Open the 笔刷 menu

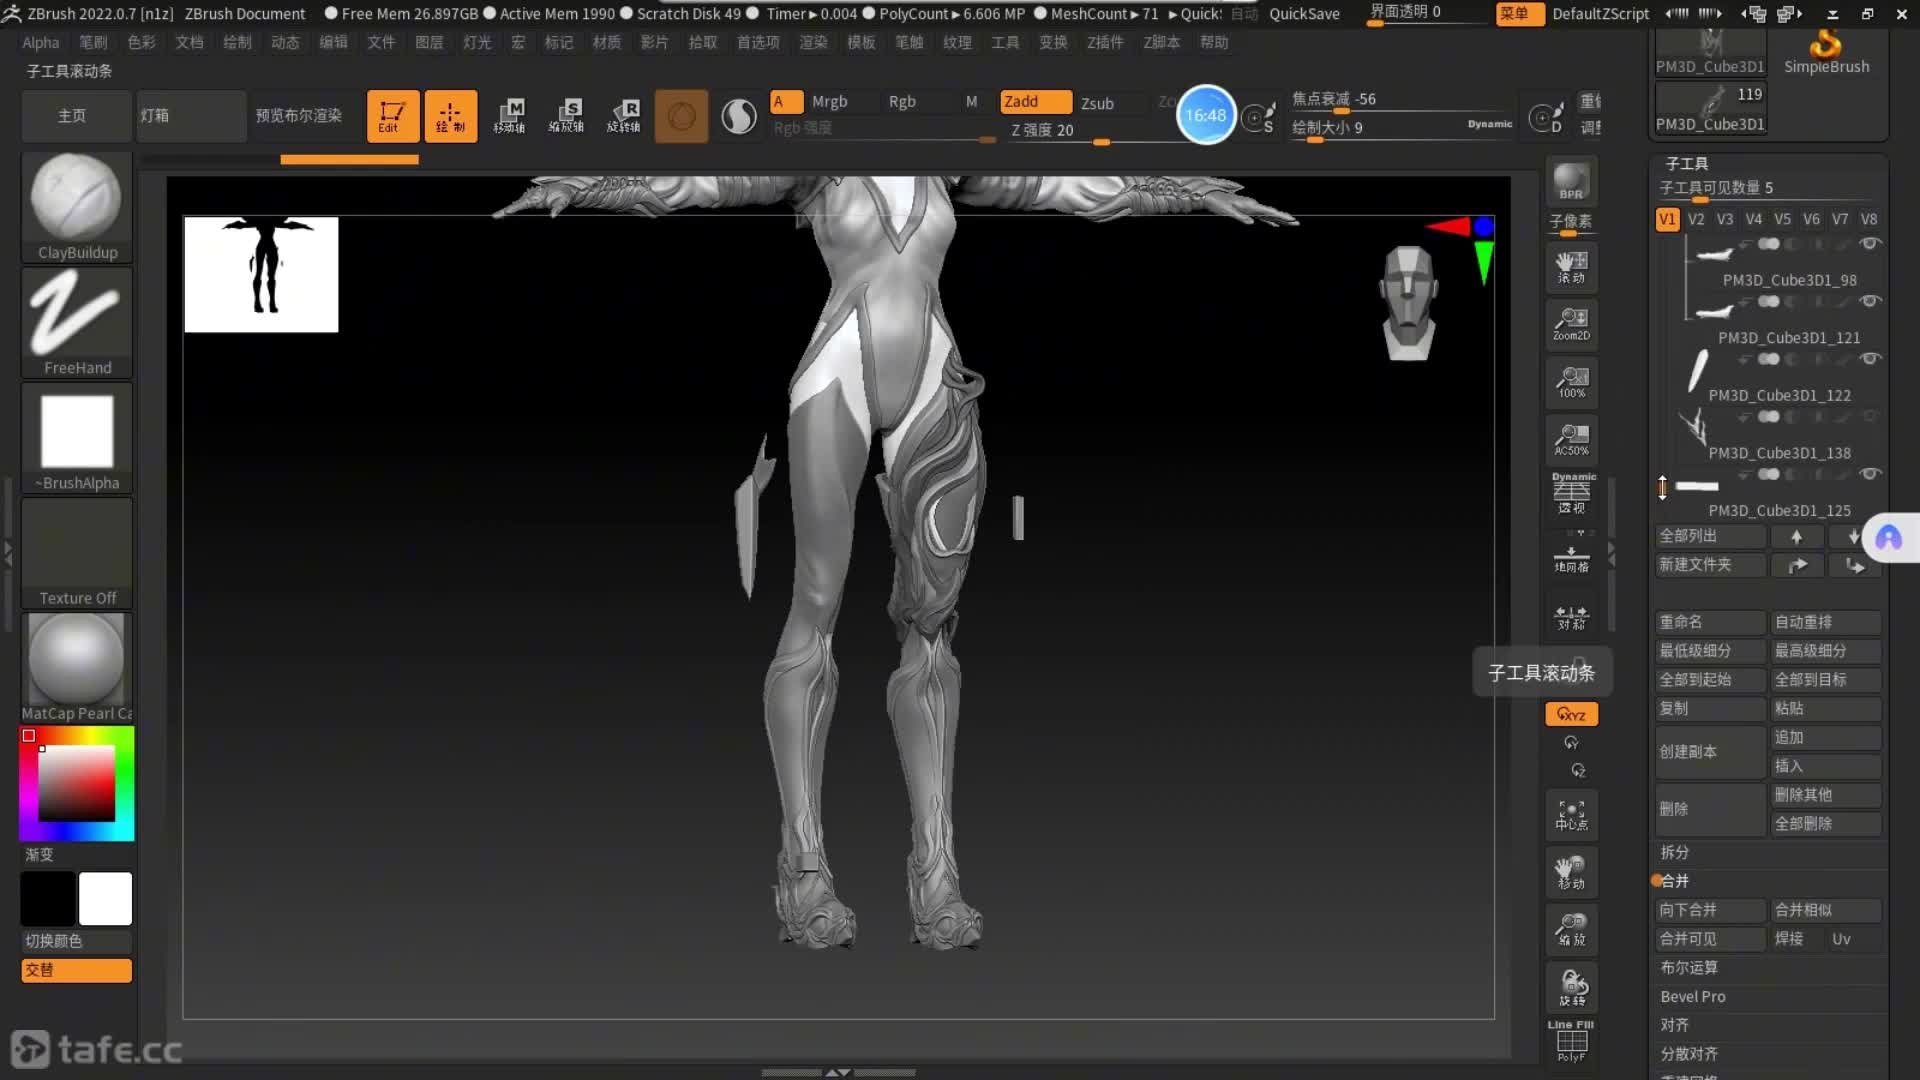(93, 42)
